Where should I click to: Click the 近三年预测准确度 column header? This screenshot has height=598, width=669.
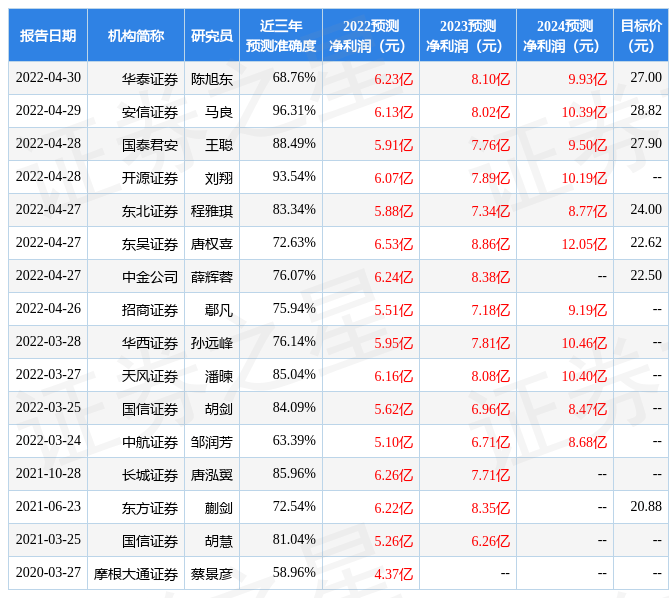point(281,35)
